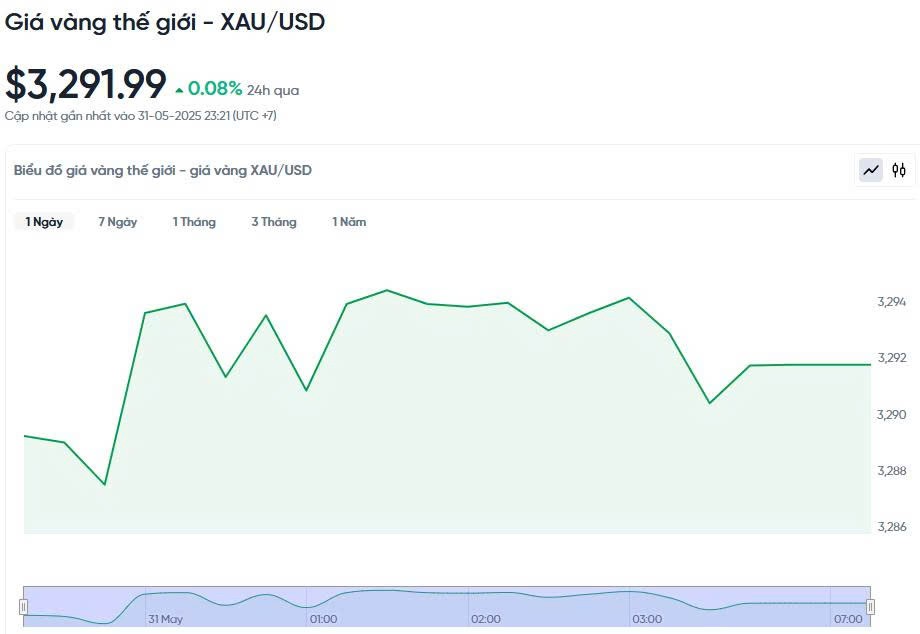Show the 1 Tháng chart range

point(194,222)
